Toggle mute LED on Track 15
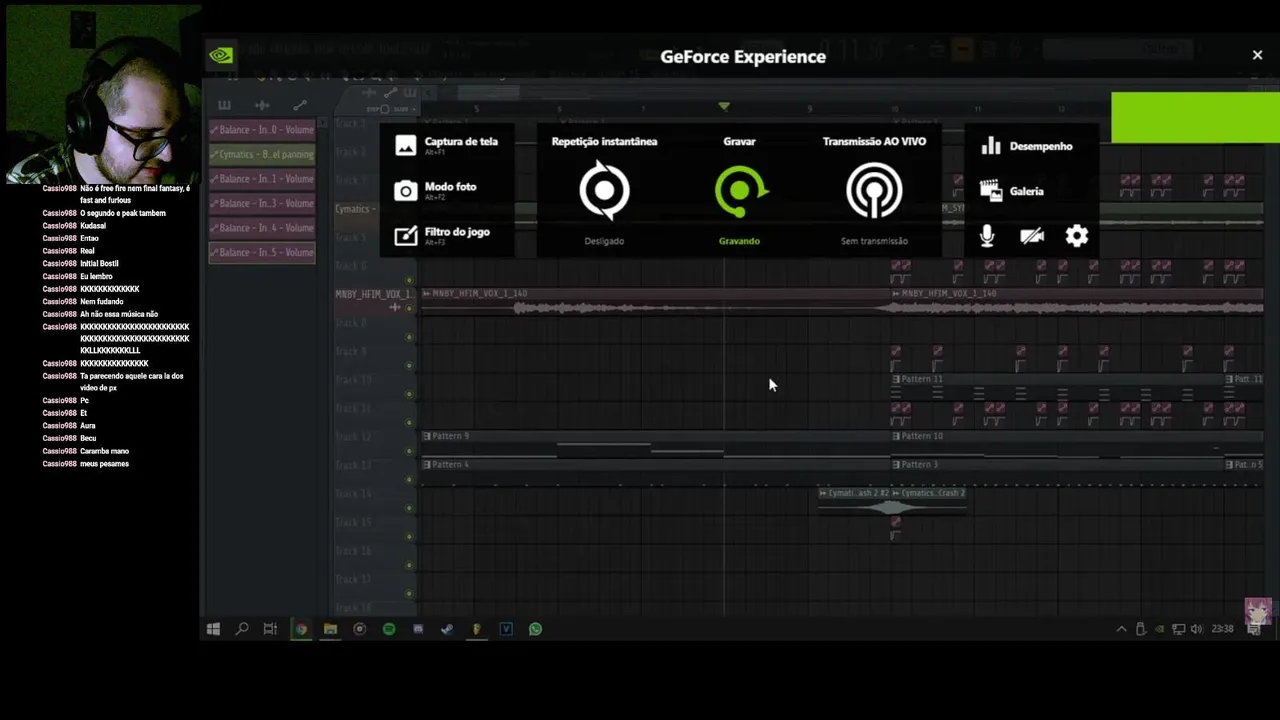Screen dimensions: 1280x720 tap(409, 536)
